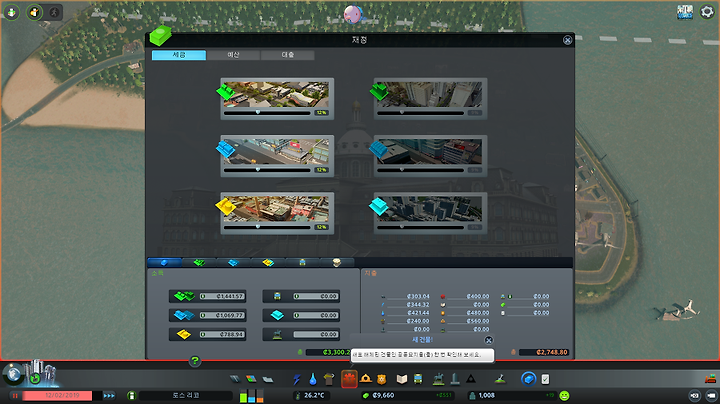
Task: Click the commercial income value ₡1,069.77
Action: (x=222, y=315)
